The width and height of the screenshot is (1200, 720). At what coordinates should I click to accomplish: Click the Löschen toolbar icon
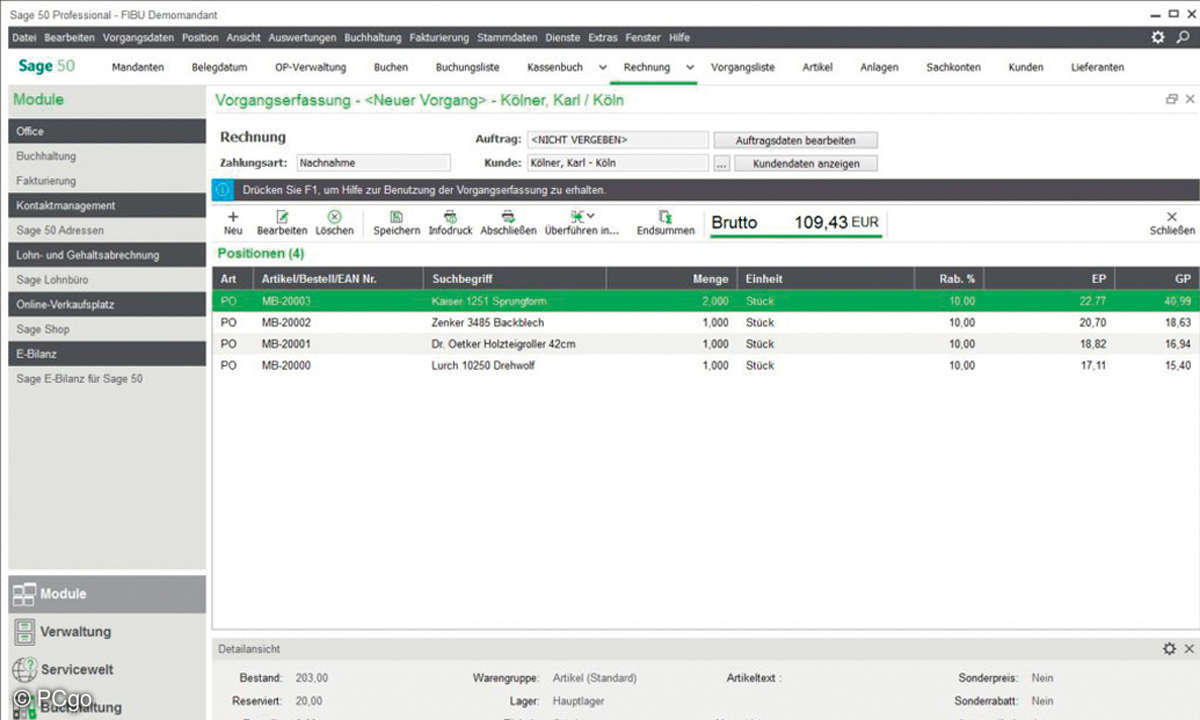point(334,216)
